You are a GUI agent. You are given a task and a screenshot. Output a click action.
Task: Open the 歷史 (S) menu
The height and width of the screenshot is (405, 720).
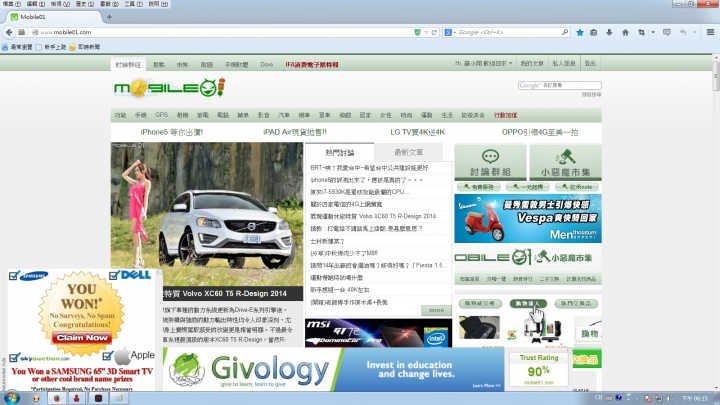tap(84, 4)
